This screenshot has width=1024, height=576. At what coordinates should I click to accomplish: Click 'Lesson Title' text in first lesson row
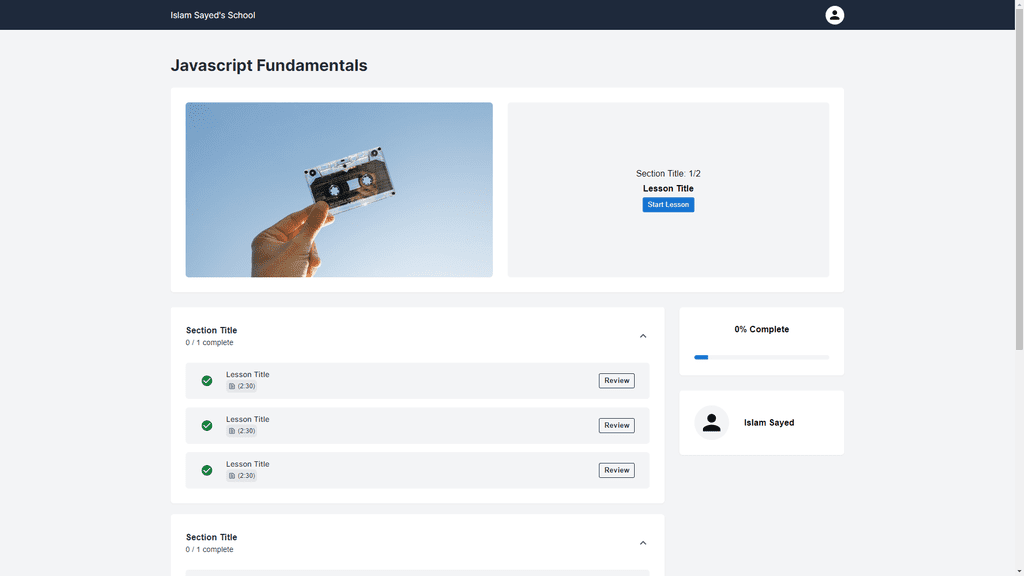pos(248,375)
